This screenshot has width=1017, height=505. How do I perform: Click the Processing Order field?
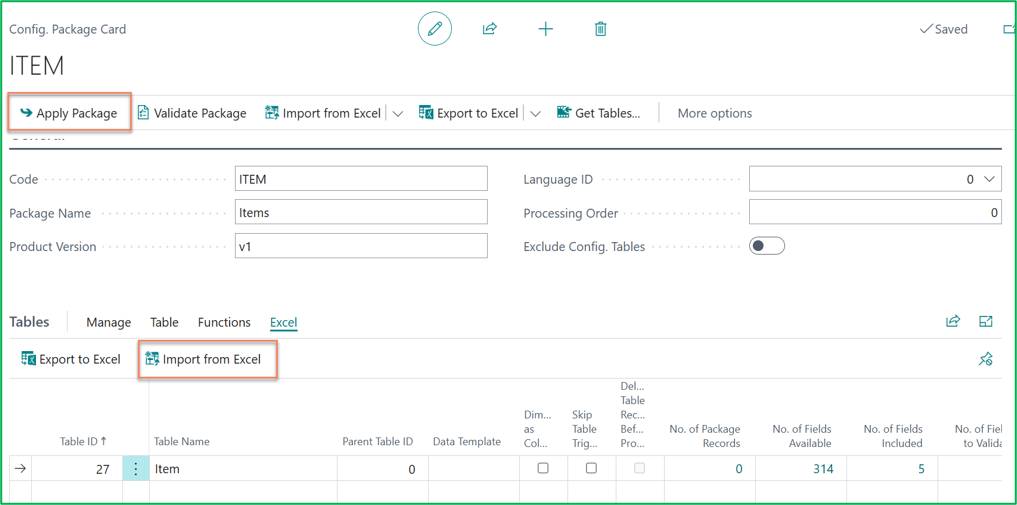(875, 212)
